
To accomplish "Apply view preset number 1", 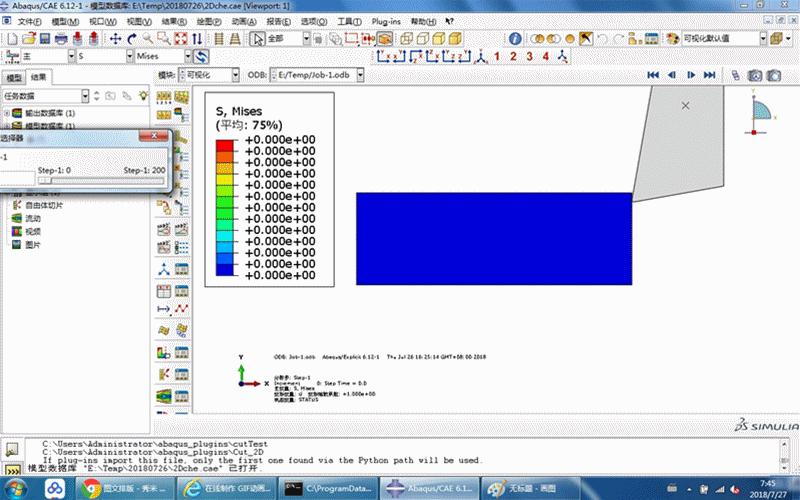I will tap(496, 56).
